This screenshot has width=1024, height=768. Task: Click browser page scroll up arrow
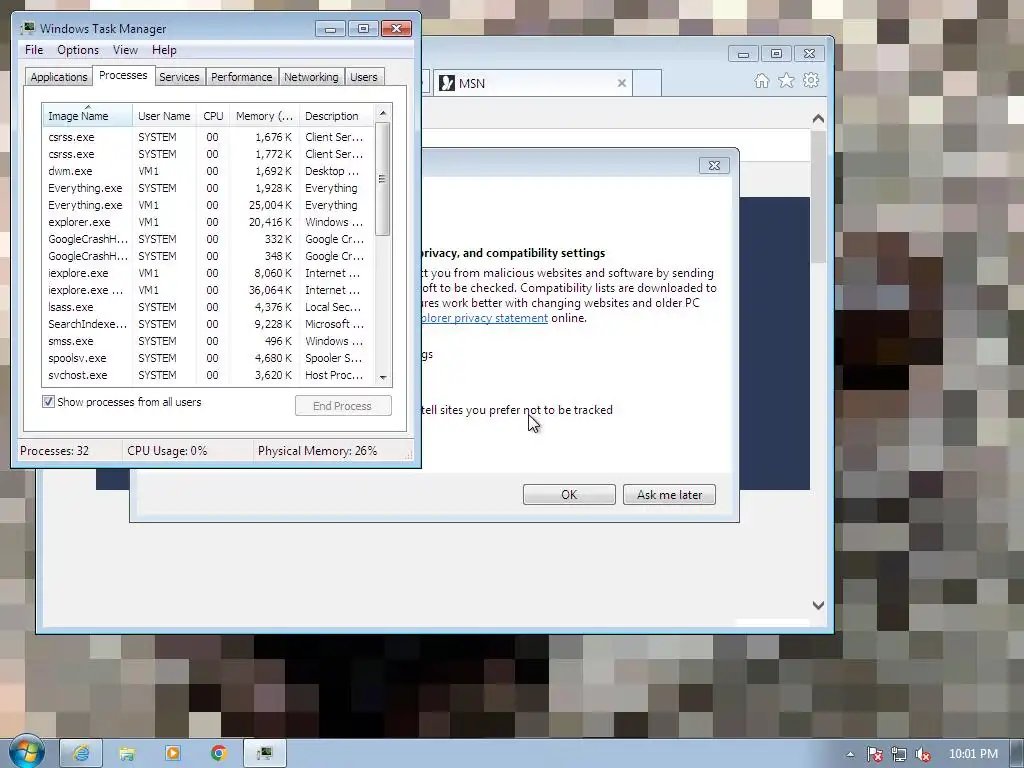pyautogui.click(x=818, y=119)
